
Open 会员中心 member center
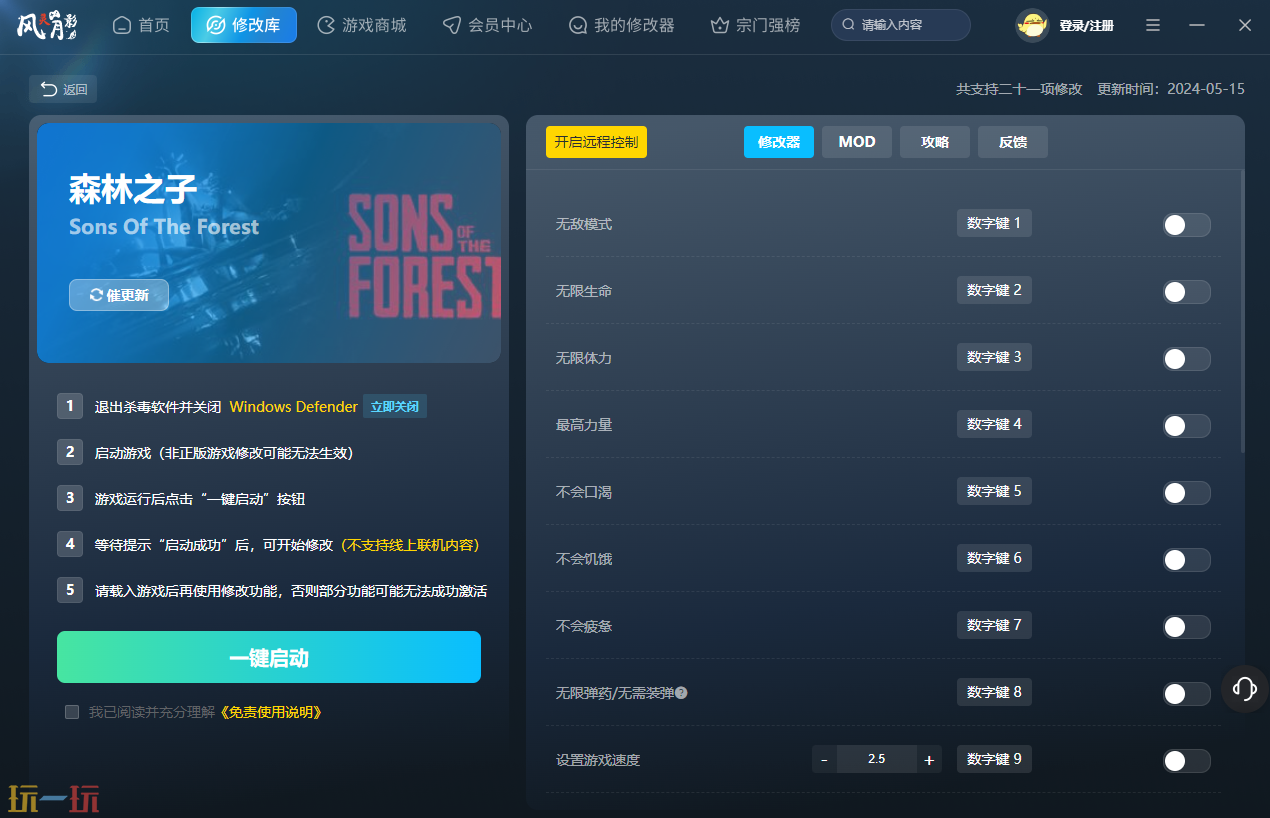[488, 25]
